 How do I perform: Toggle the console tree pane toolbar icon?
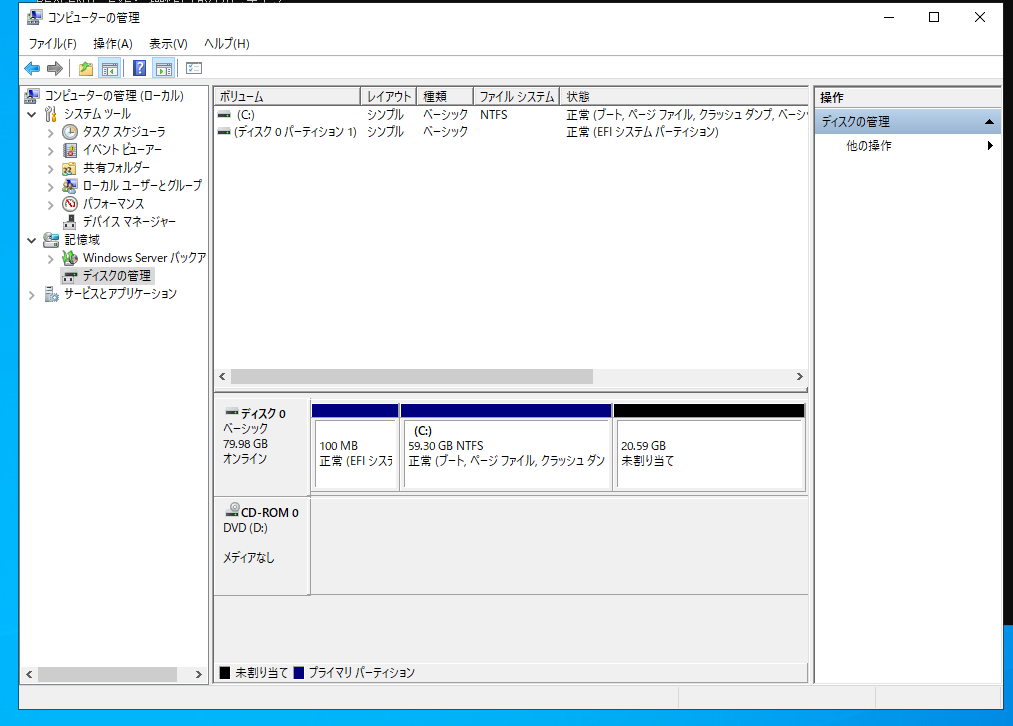click(x=110, y=68)
